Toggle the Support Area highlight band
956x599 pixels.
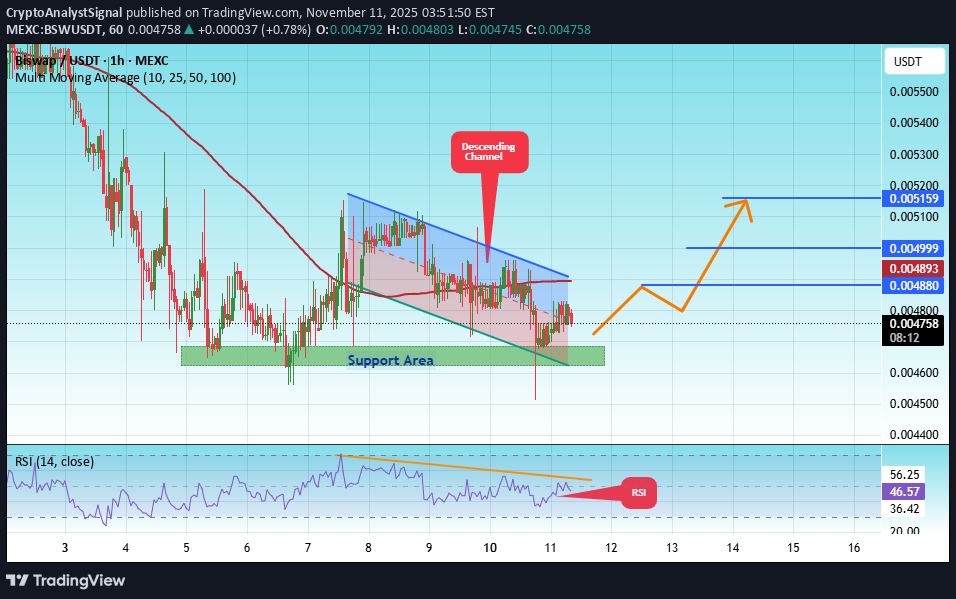click(x=391, y=360)
